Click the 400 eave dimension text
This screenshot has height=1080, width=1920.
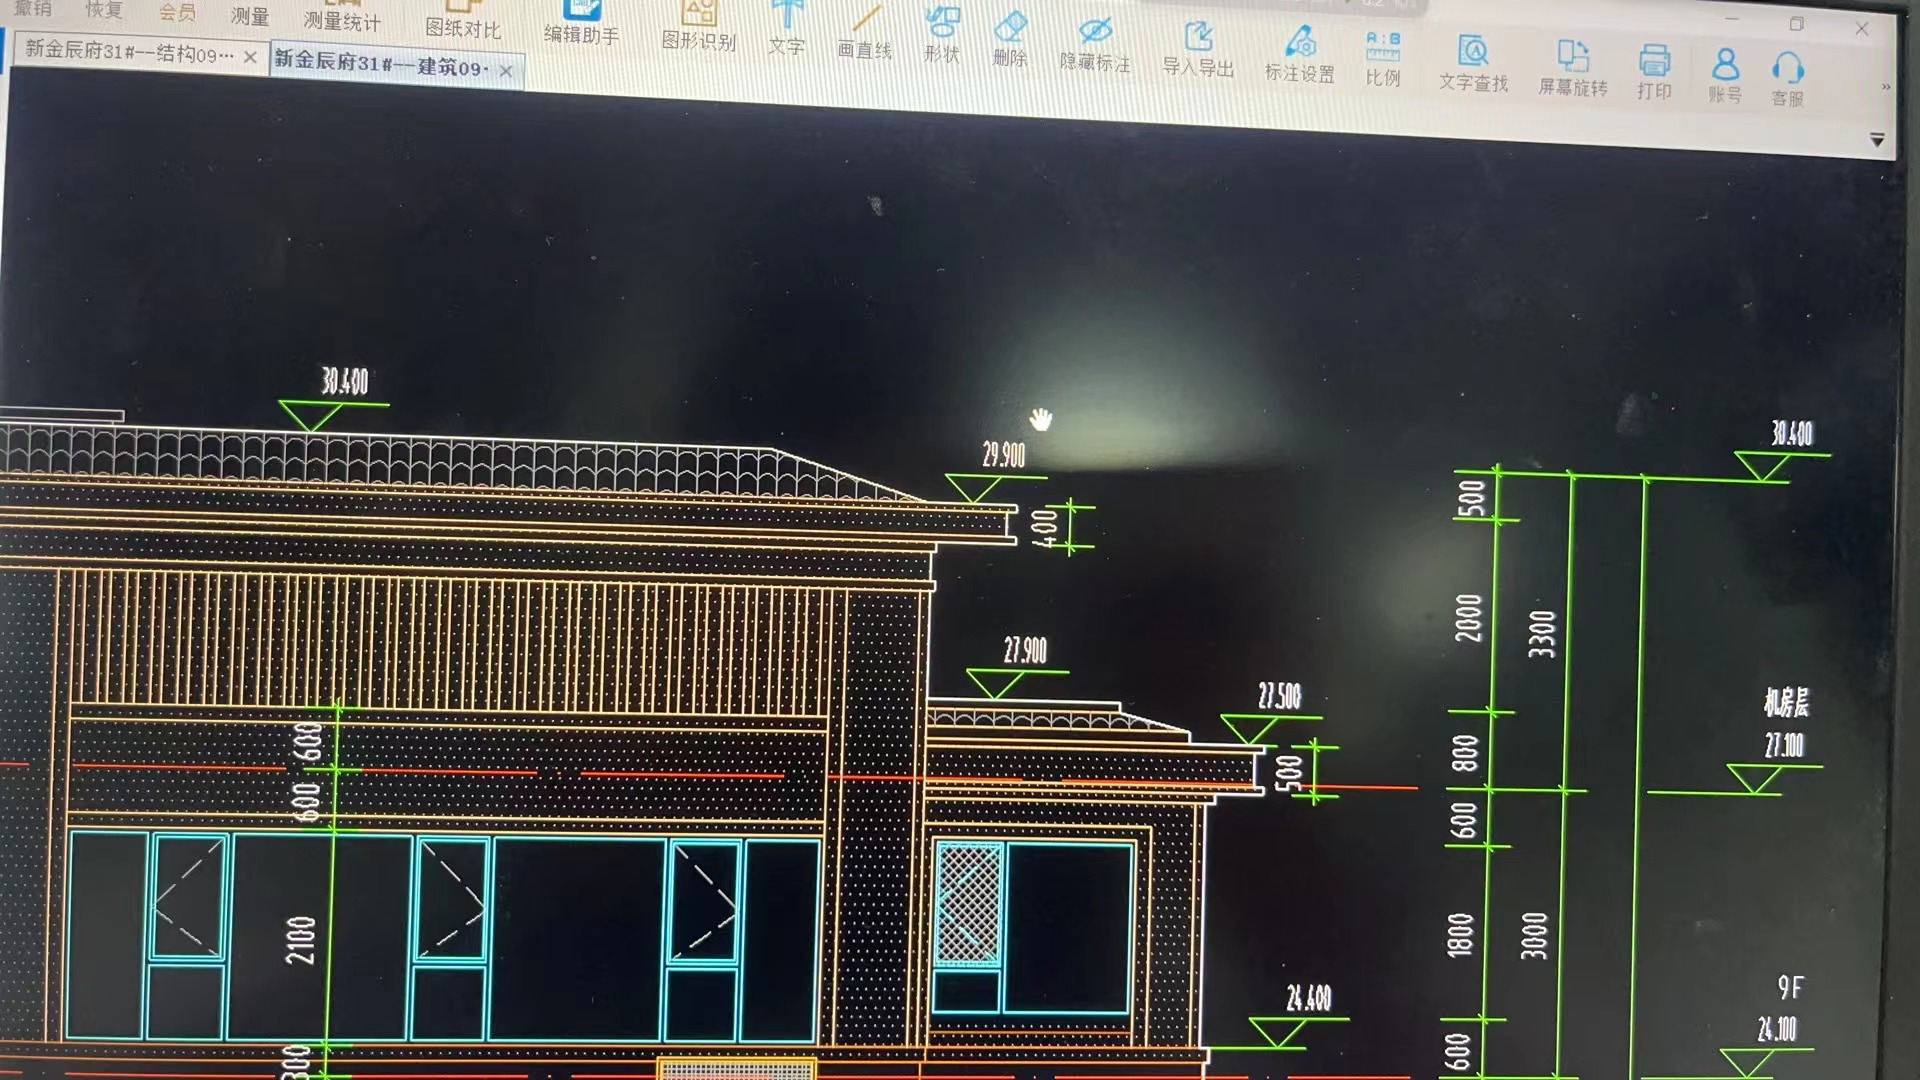click(x=1043, y=526)
